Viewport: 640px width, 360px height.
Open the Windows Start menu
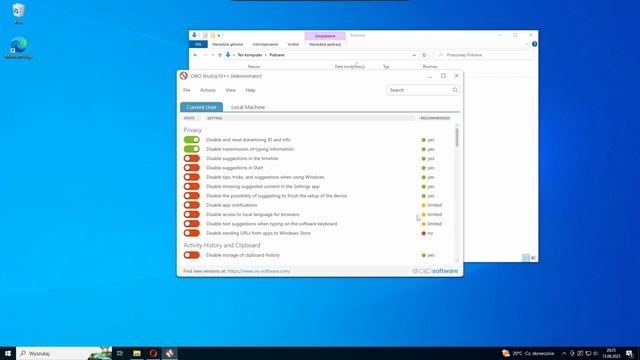8,353
